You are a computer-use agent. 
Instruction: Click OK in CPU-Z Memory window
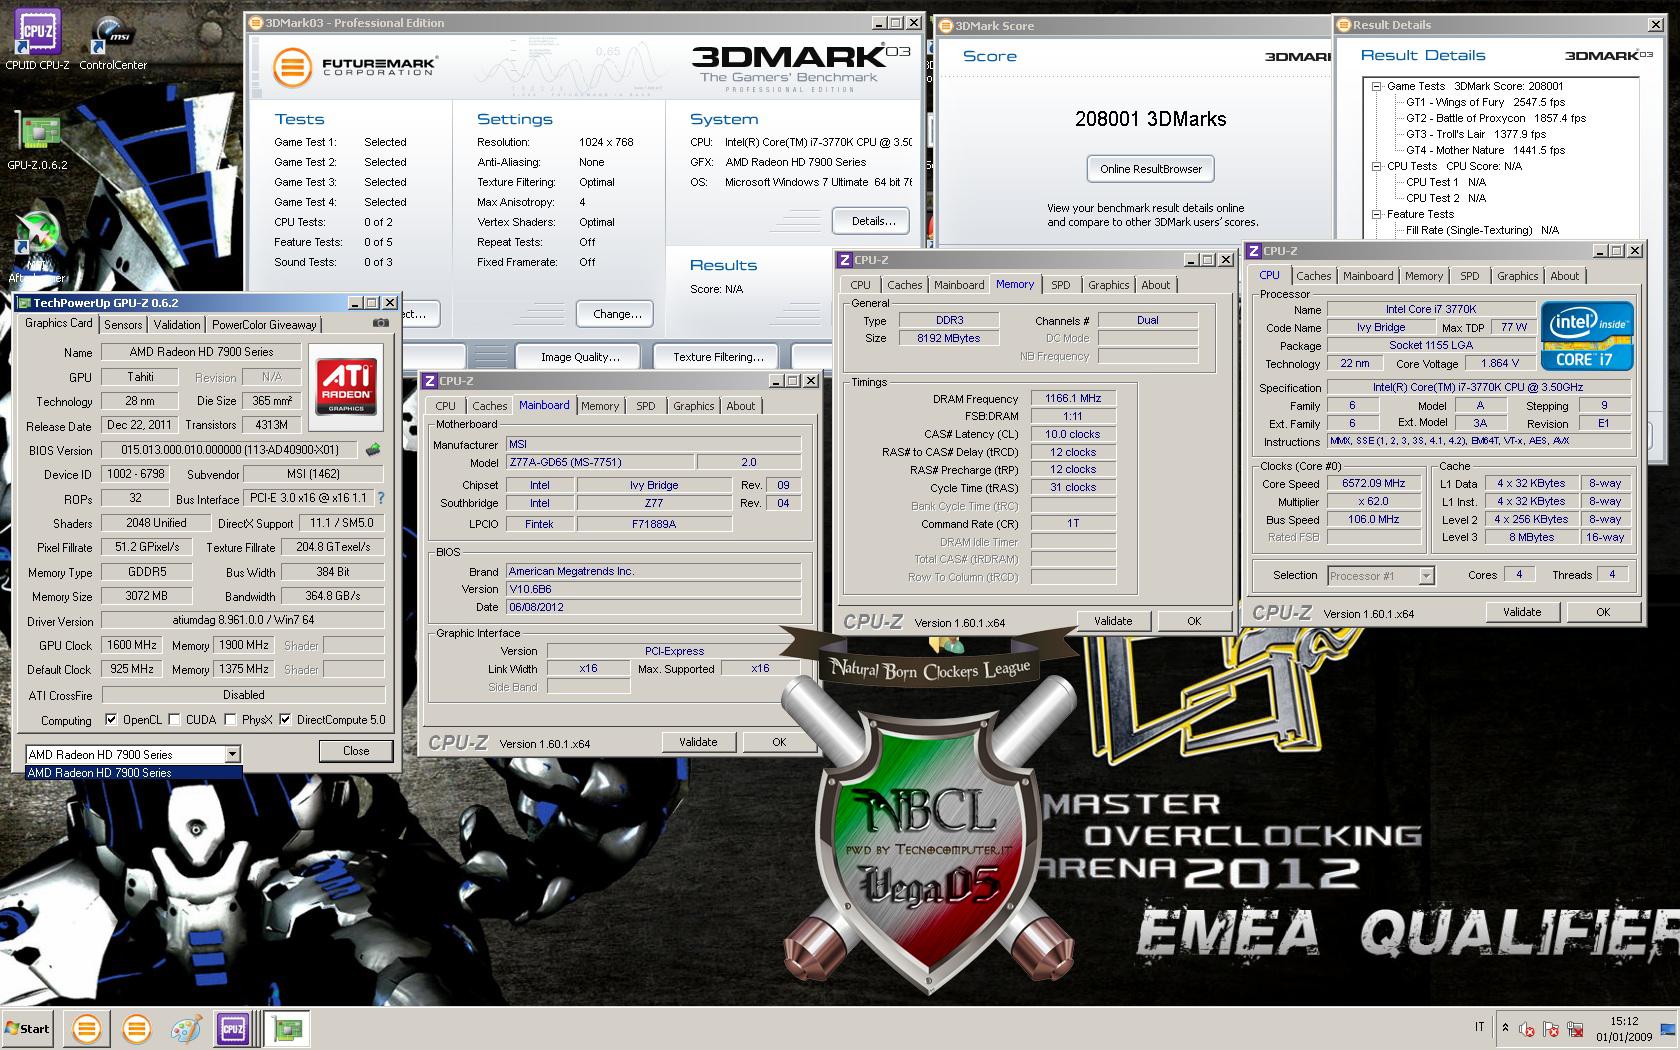1194,621
